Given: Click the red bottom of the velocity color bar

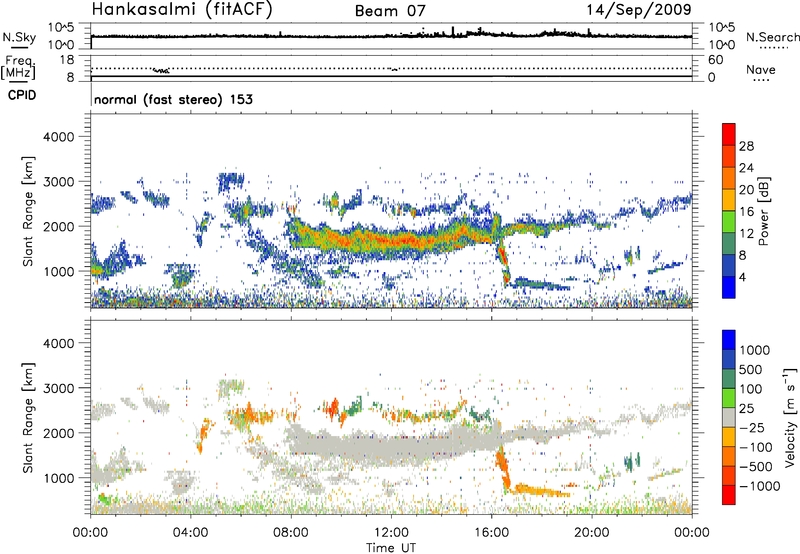Looking at the screenshot, I should [x=729, y=495].
